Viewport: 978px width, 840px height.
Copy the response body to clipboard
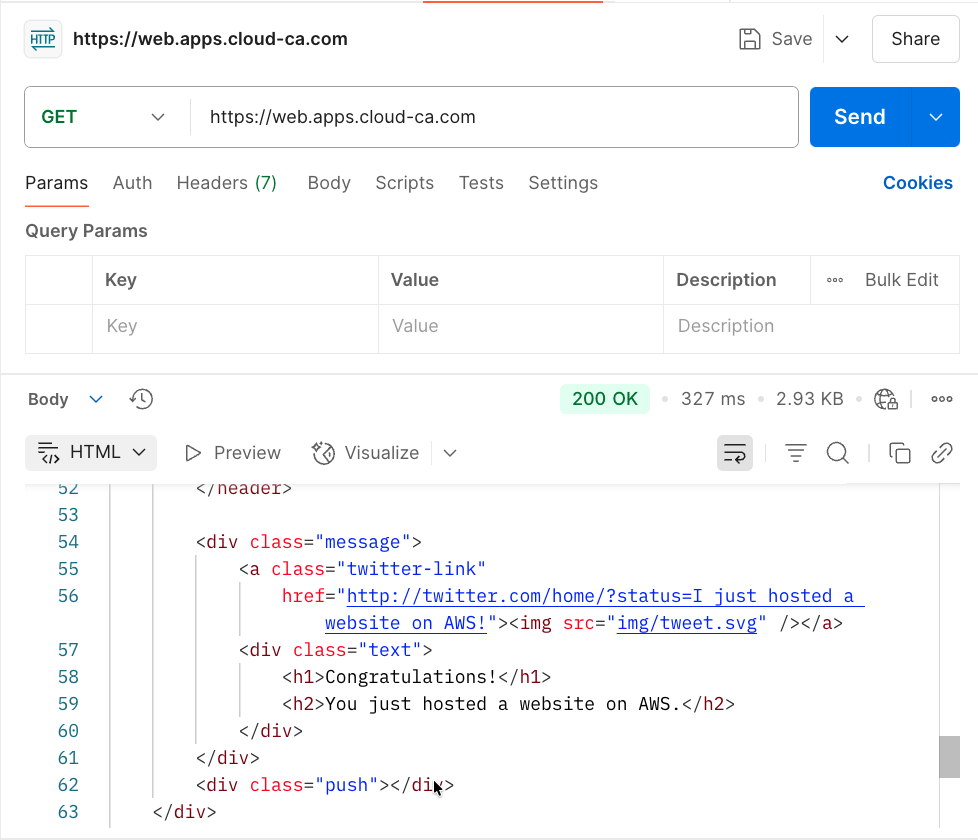pyautogui.click(x=899, y=453)
